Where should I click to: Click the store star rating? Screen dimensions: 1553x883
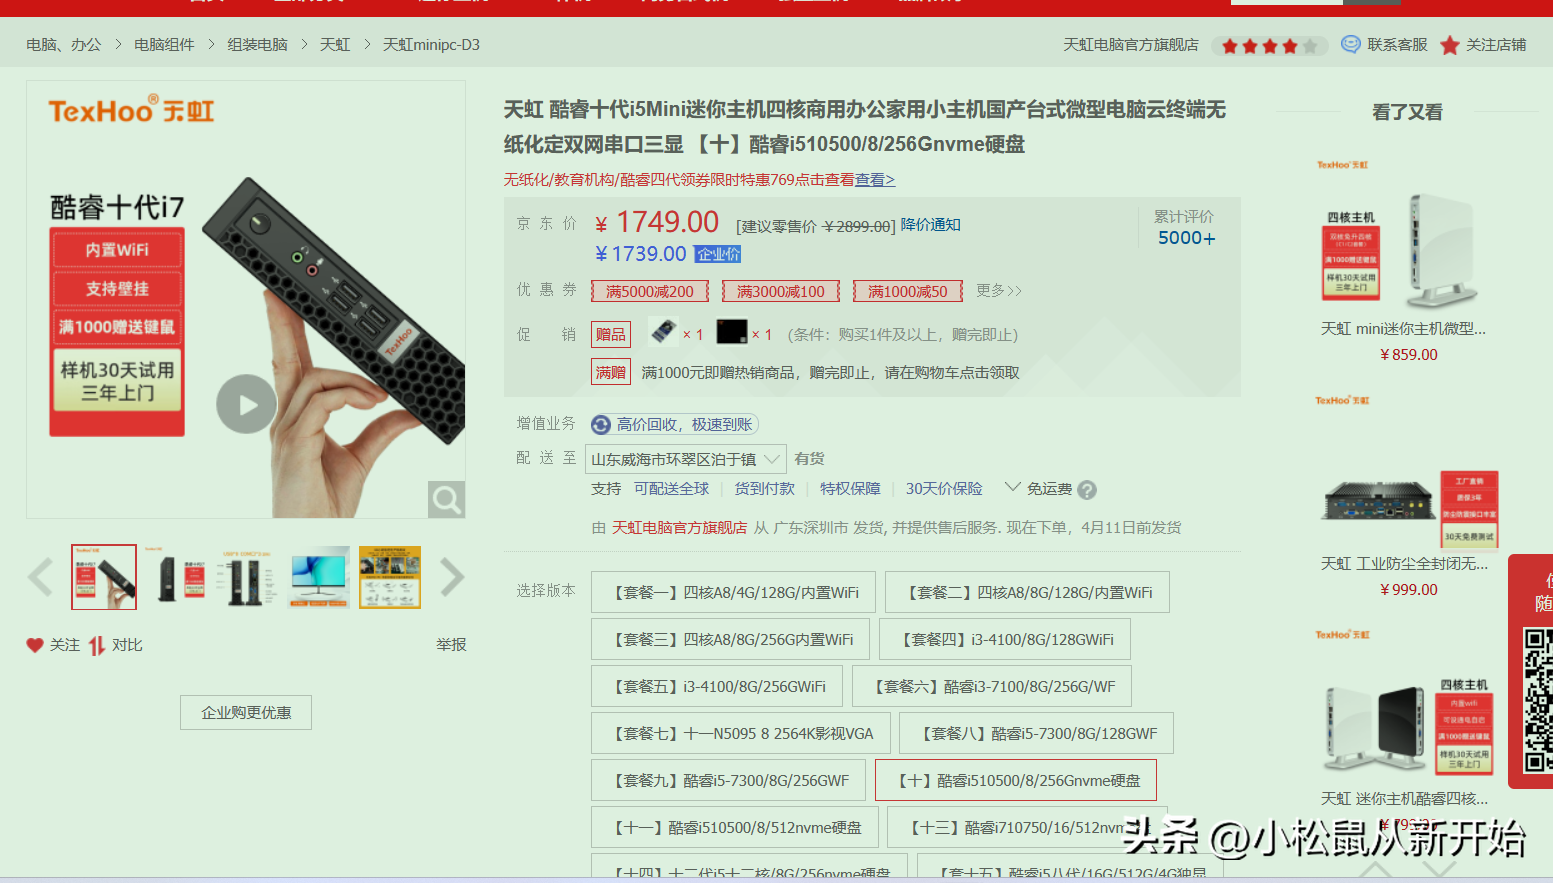(1269, 46)
